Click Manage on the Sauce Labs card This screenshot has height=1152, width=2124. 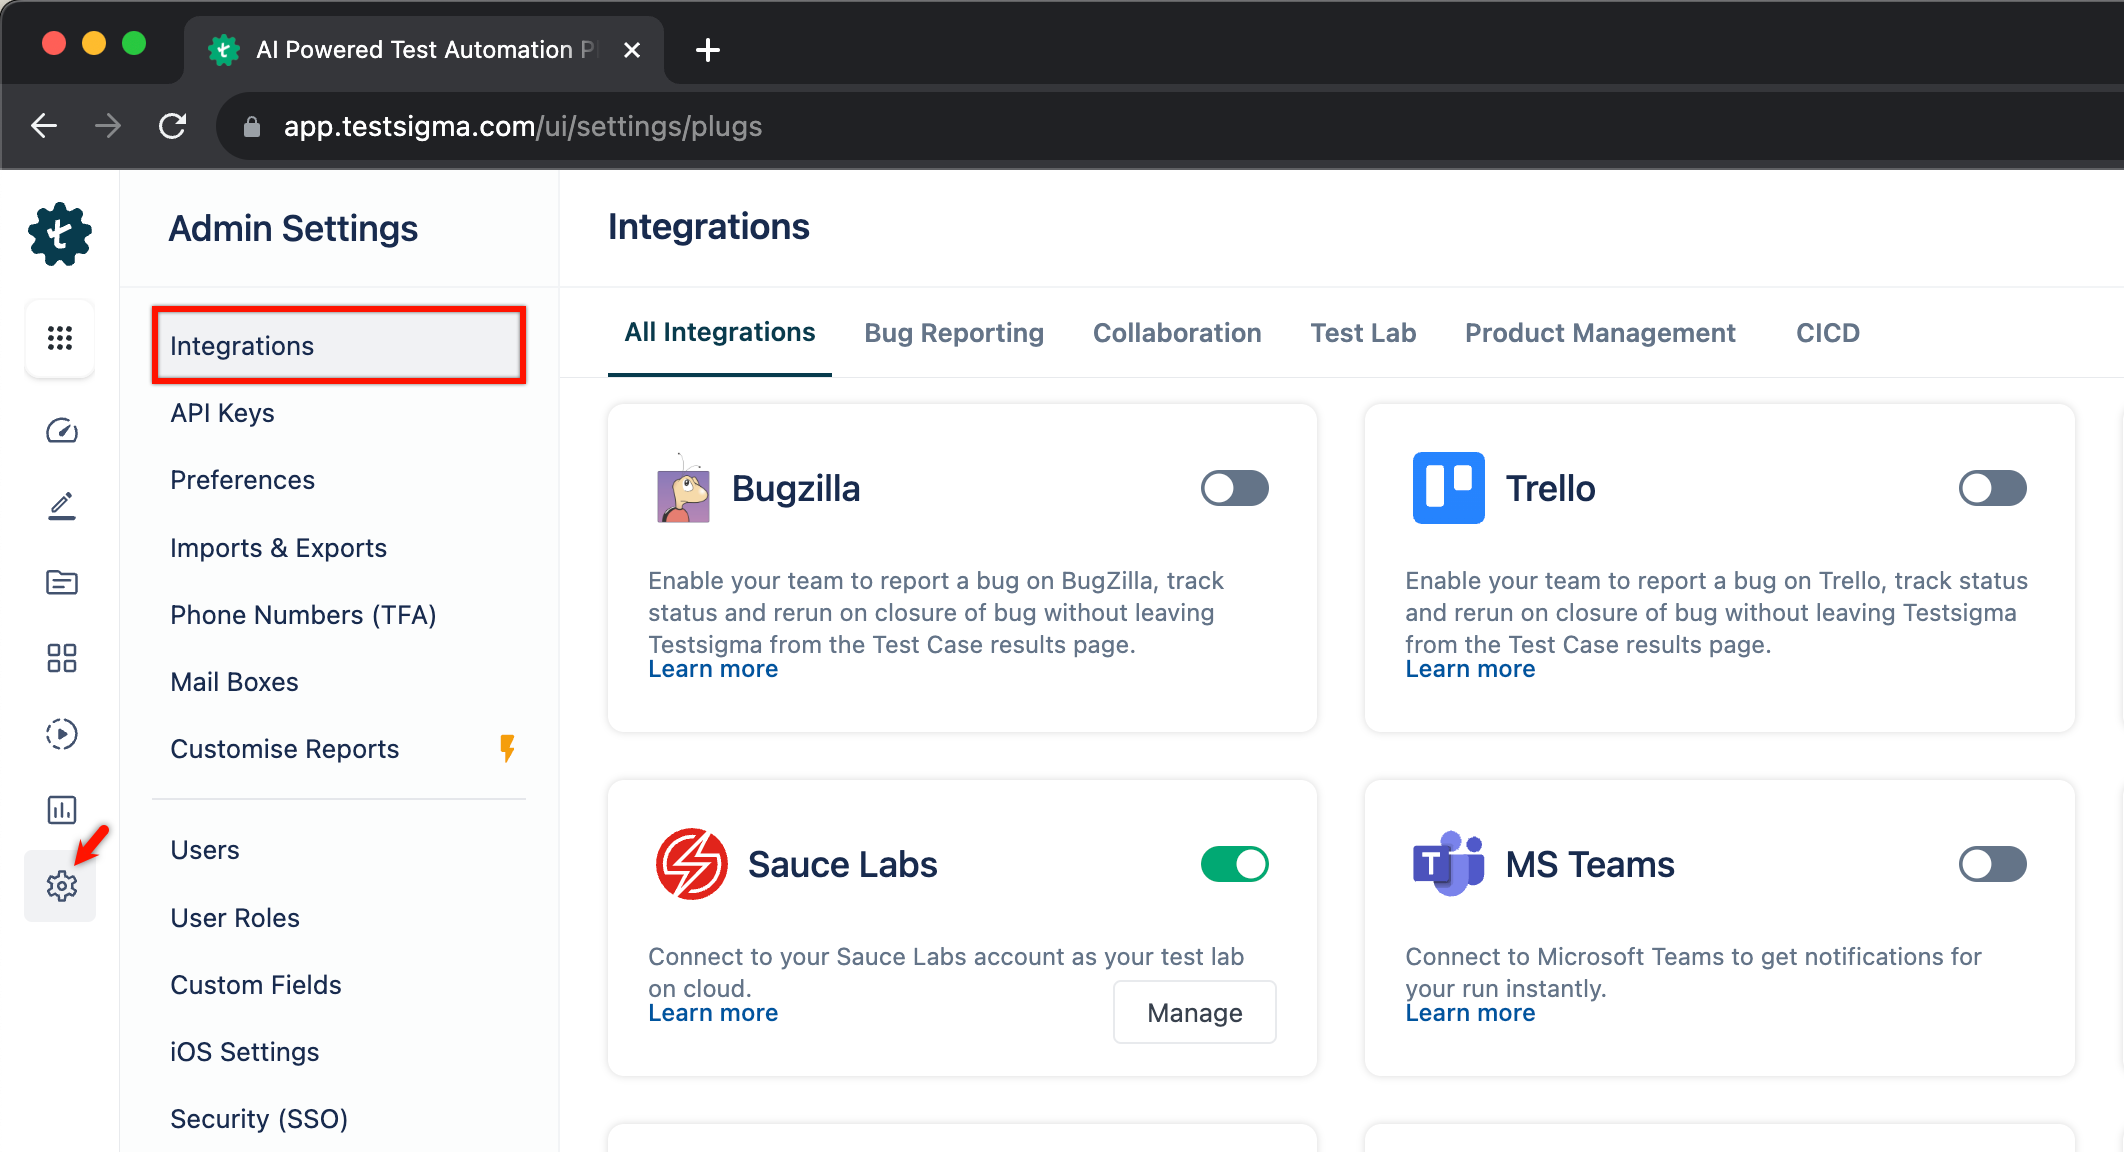coord(1194,1012)
